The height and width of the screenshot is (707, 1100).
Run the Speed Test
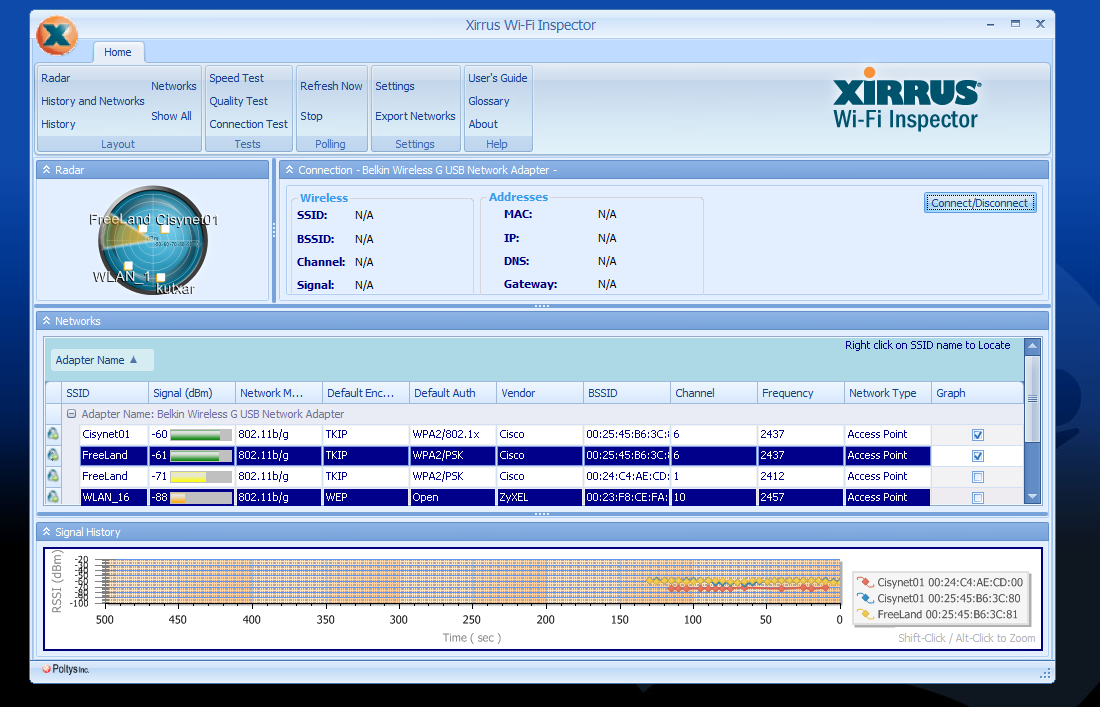click(x=236, y=78)
